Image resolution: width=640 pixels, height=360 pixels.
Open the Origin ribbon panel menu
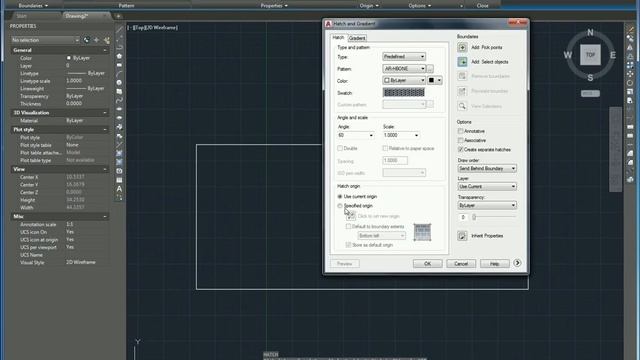(x=369, y=6)
